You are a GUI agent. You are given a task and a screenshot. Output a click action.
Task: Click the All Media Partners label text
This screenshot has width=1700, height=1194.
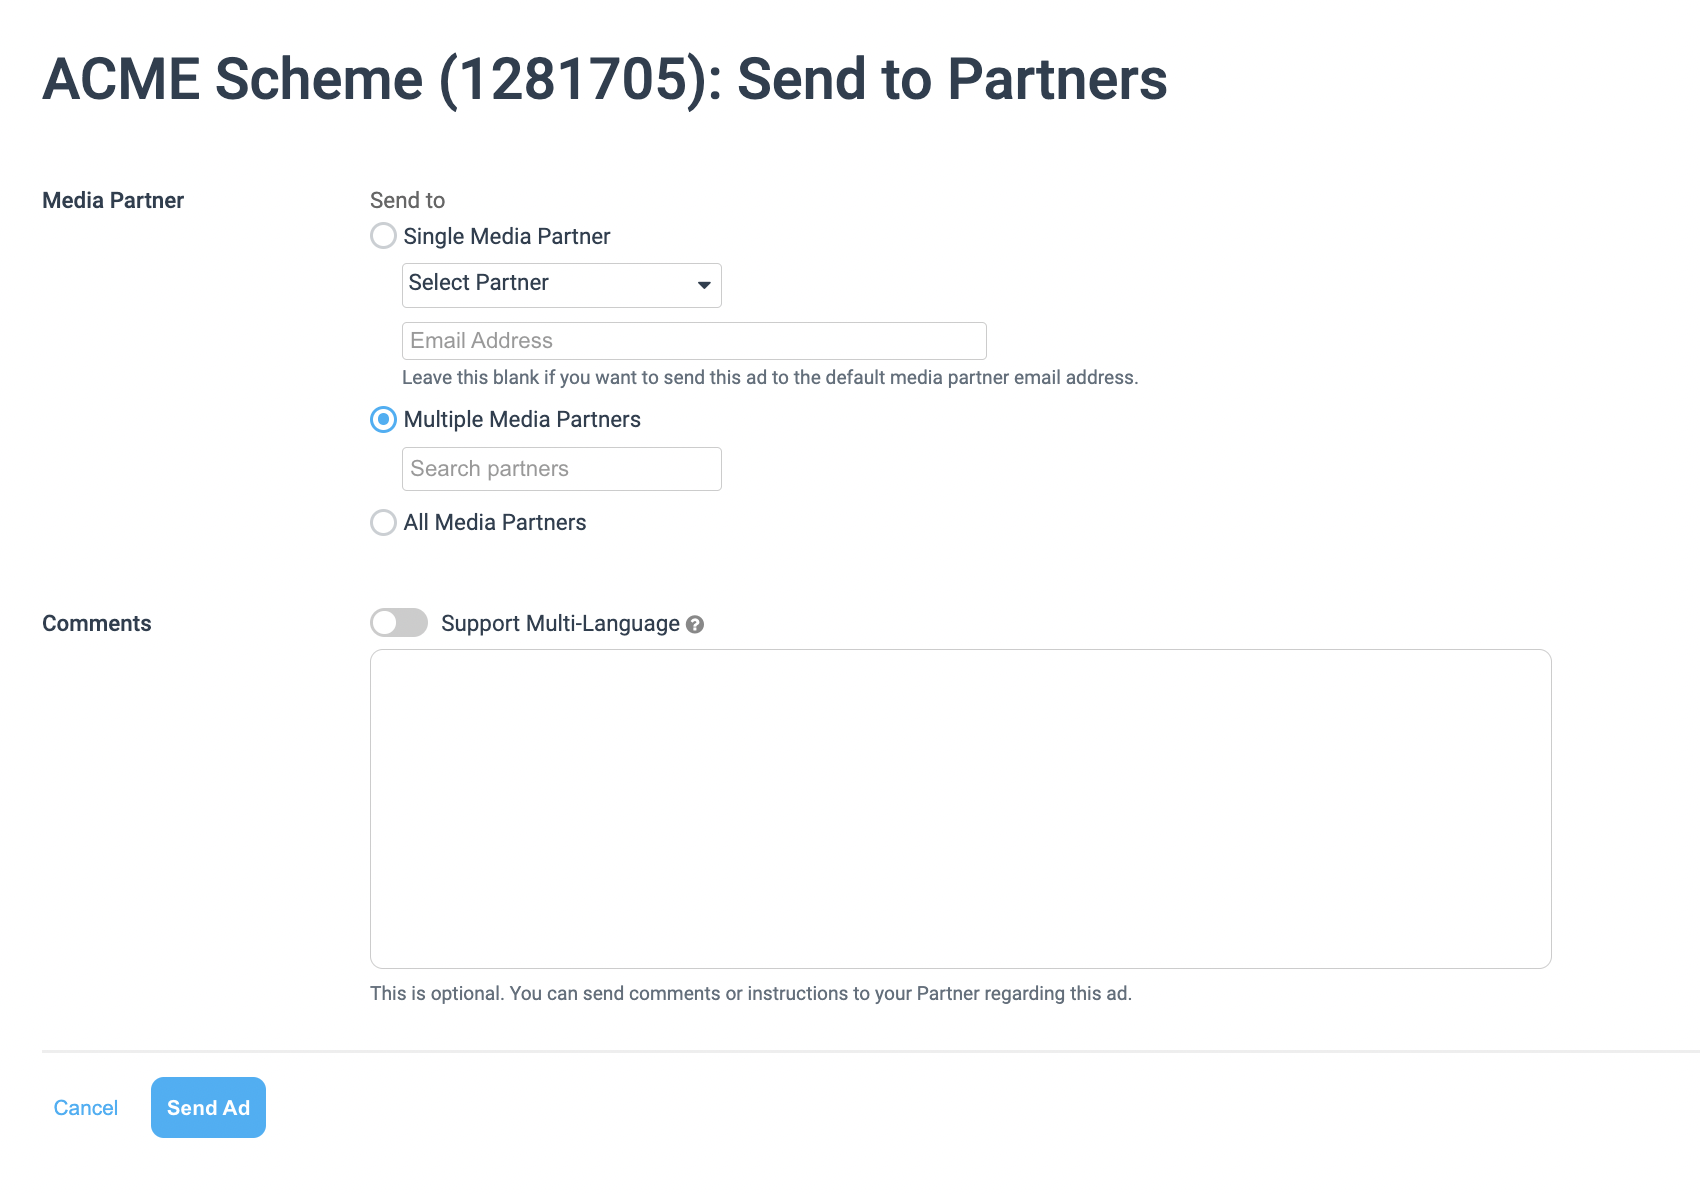[x=495, y=522]
